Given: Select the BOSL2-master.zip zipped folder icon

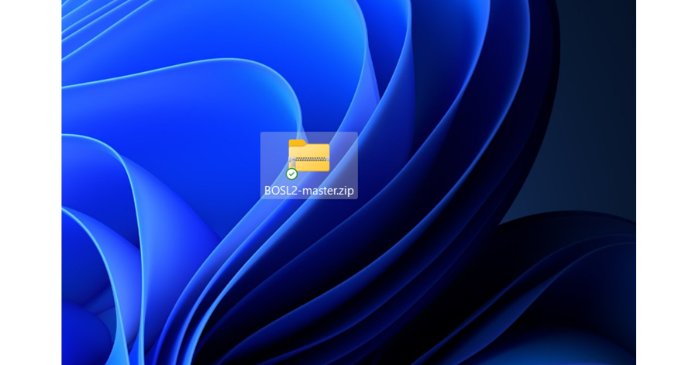Looking at the screenshot, I should coord(309,155).
